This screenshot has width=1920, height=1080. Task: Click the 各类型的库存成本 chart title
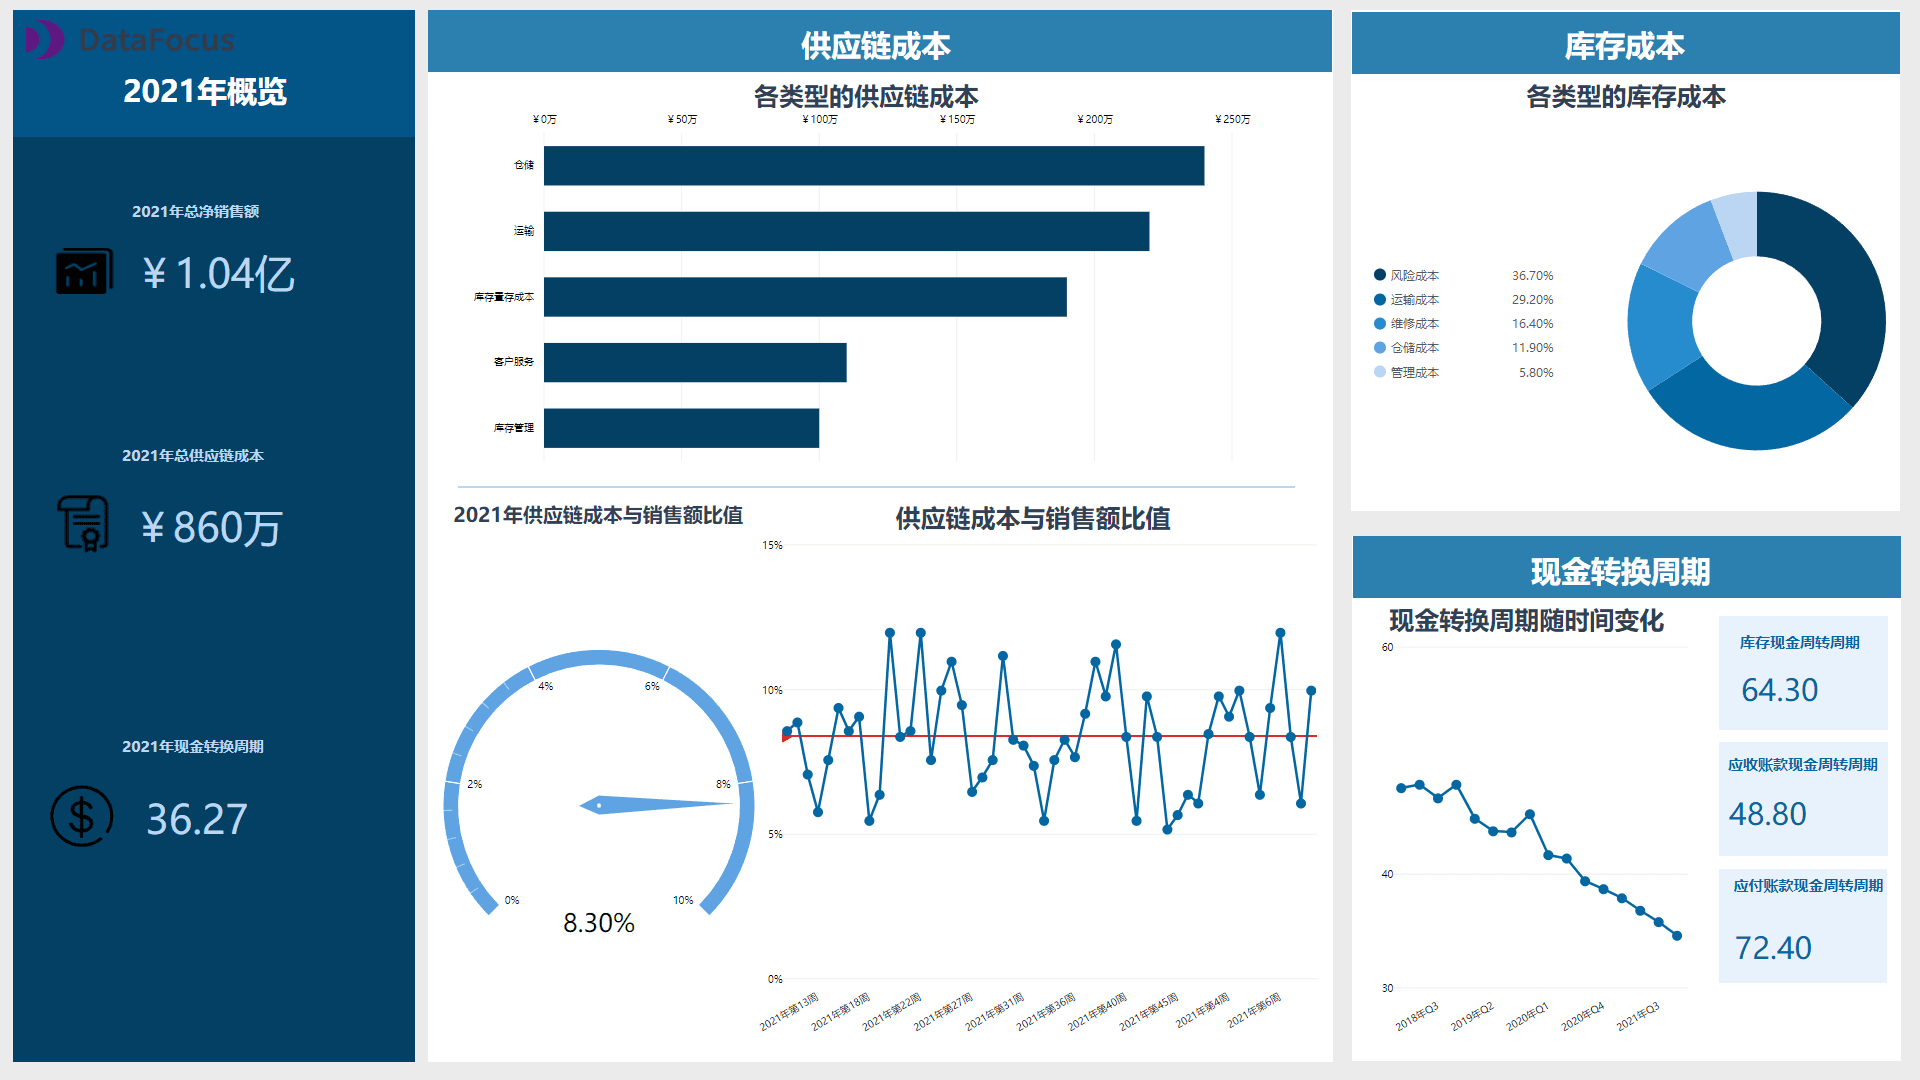tap(1626, 96)
